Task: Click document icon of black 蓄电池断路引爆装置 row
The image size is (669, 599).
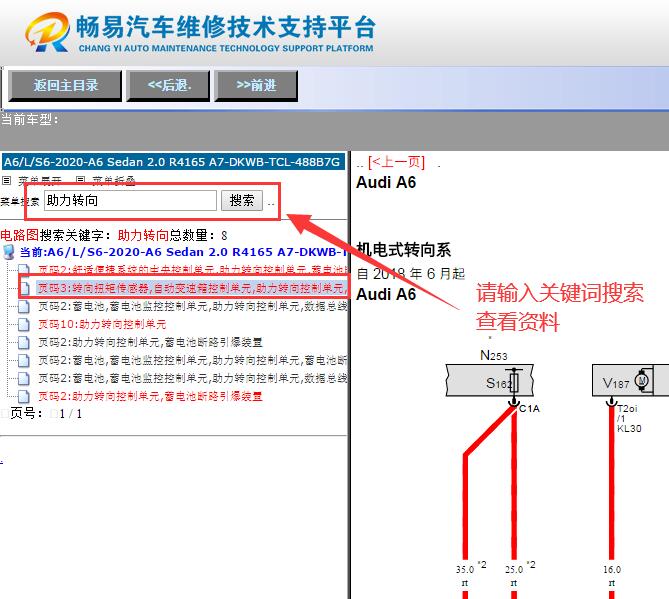Action: point(24,343)
